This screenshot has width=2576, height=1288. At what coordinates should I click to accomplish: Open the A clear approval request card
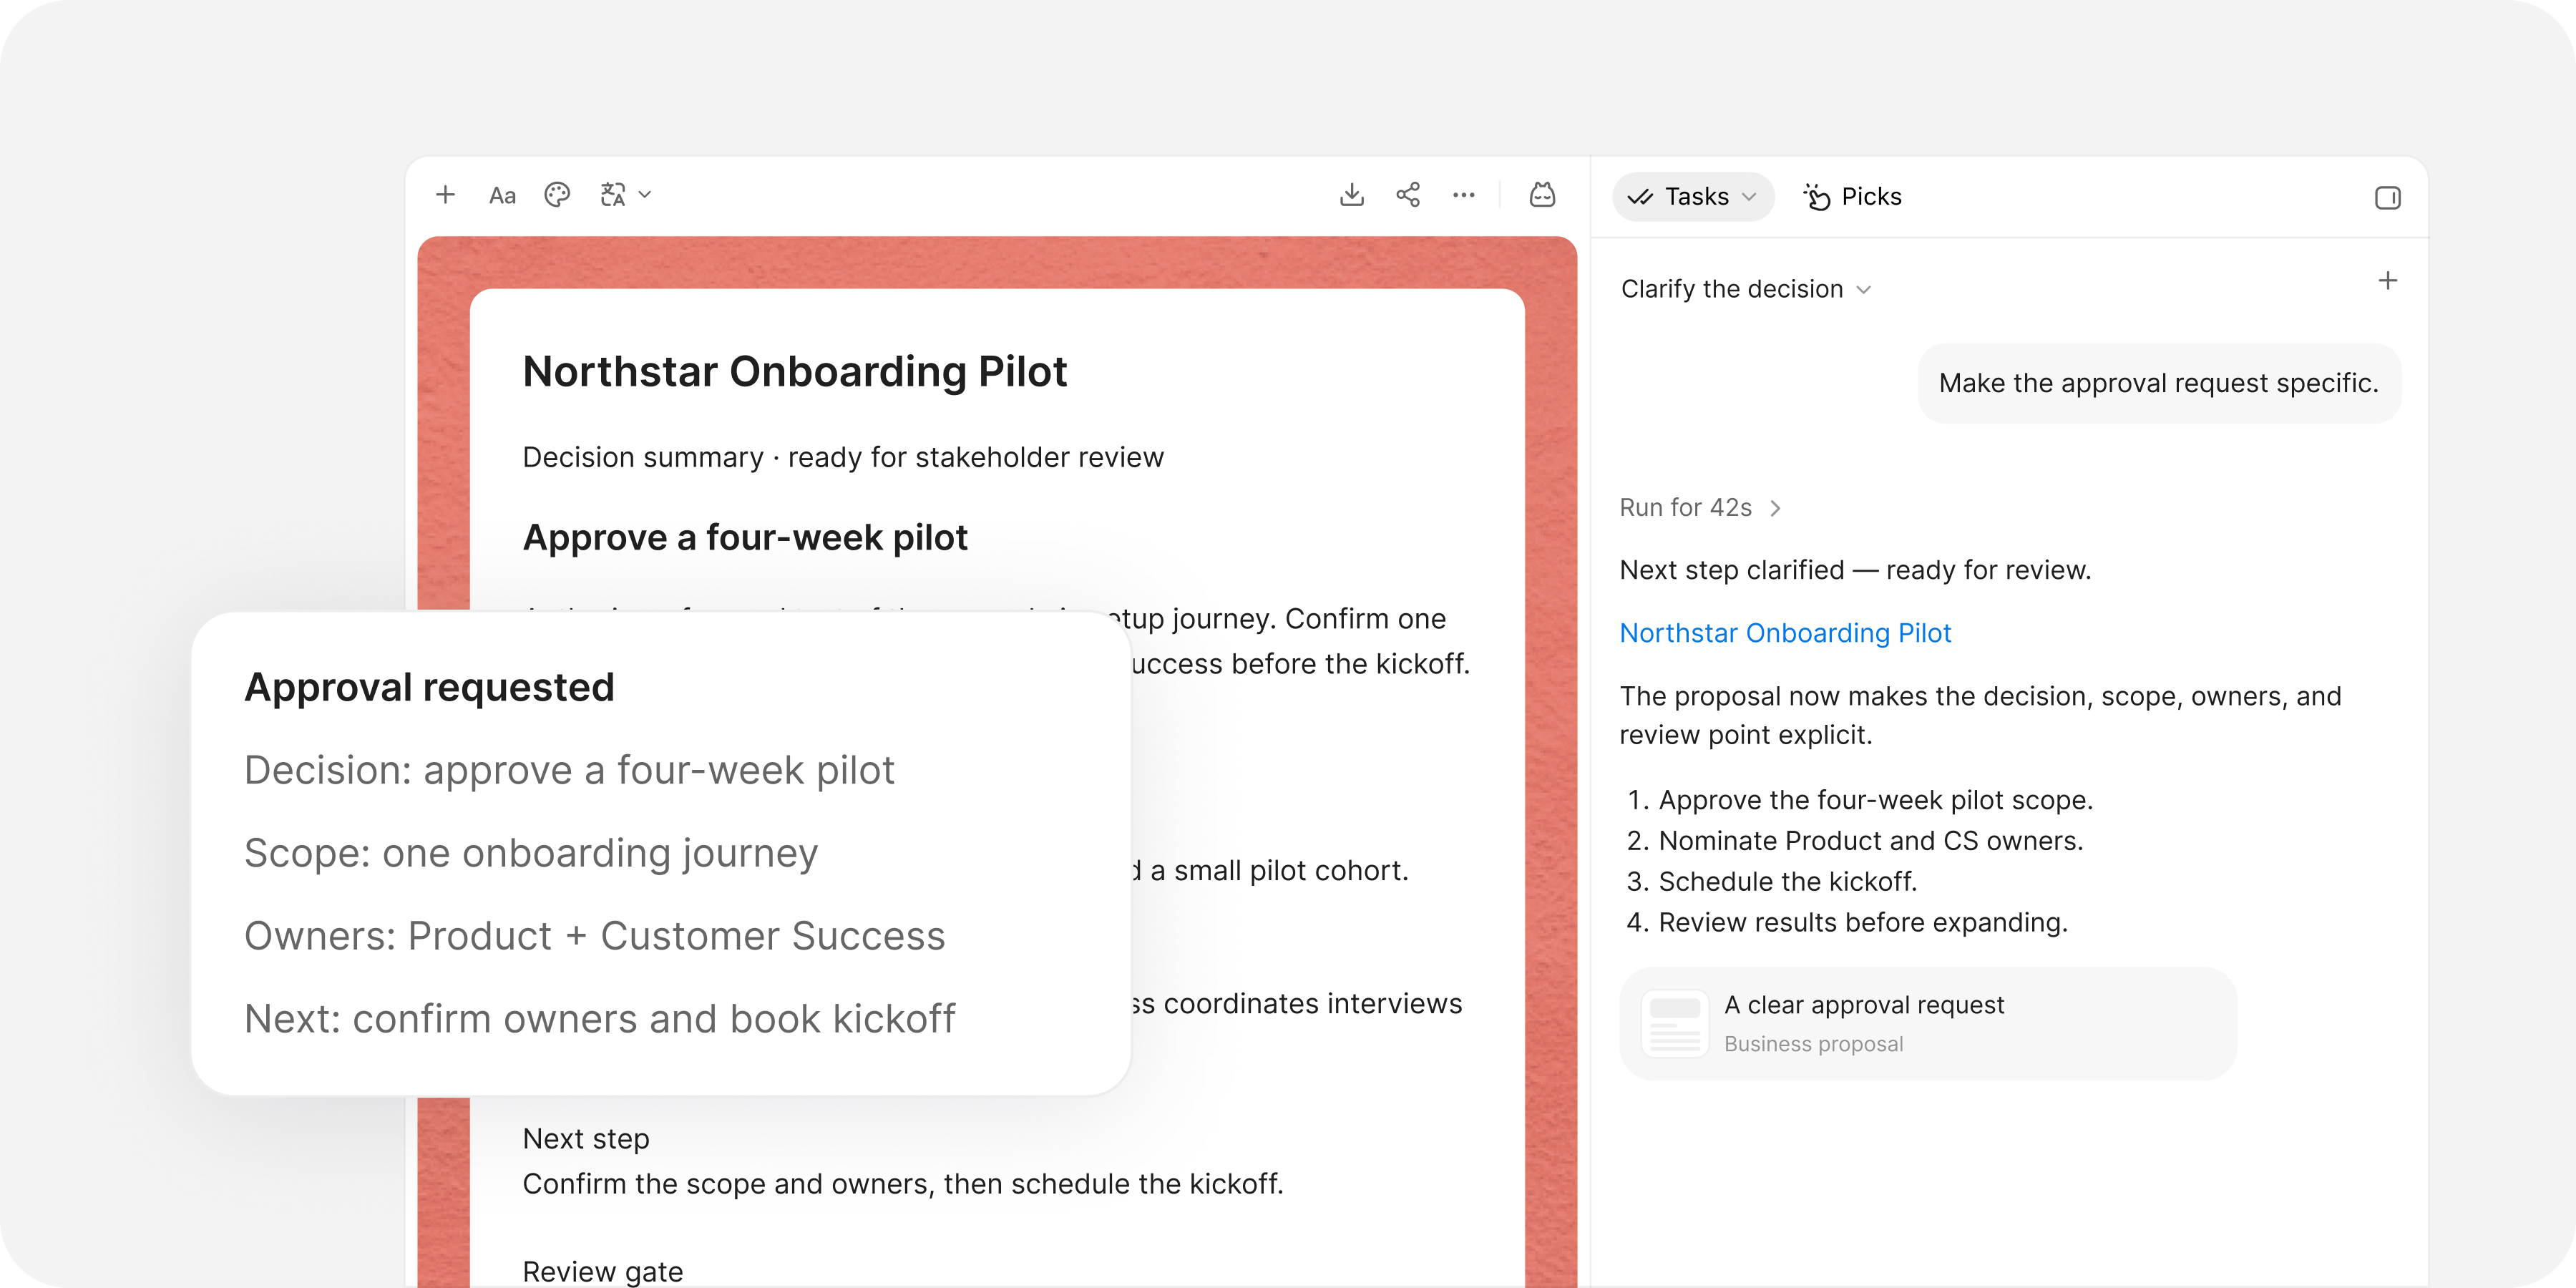(x=1927, y=1023)
